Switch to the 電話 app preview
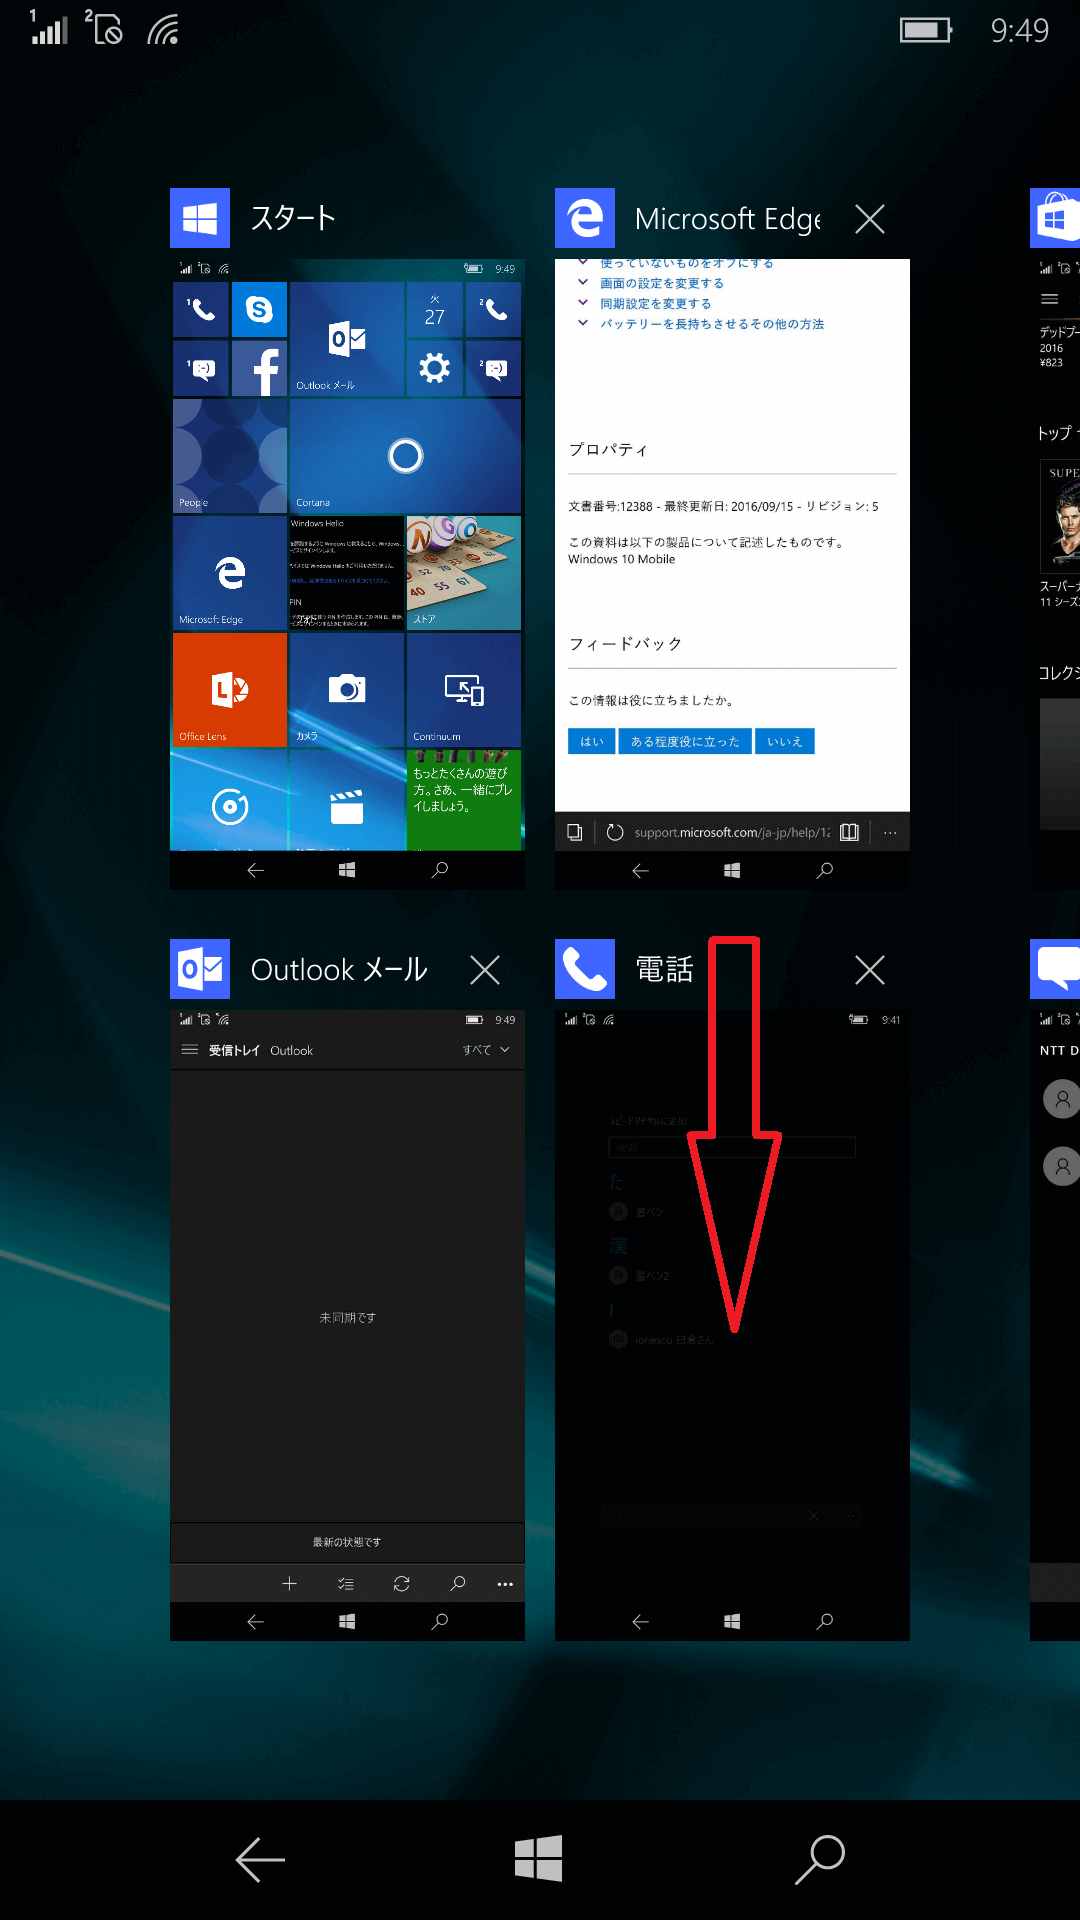The image size is (1080, 1920). click(732, 1326)
